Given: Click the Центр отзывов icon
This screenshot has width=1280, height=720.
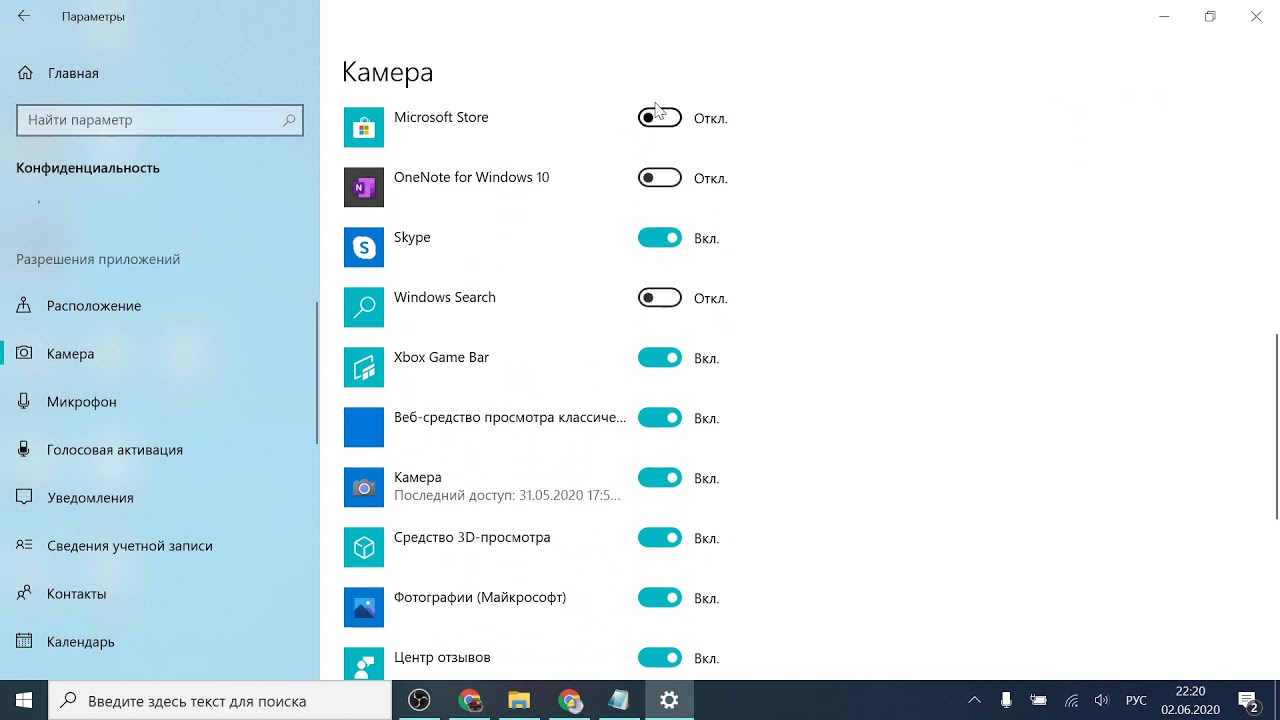Looking at the screenshot, I should [x=364, y=664].
